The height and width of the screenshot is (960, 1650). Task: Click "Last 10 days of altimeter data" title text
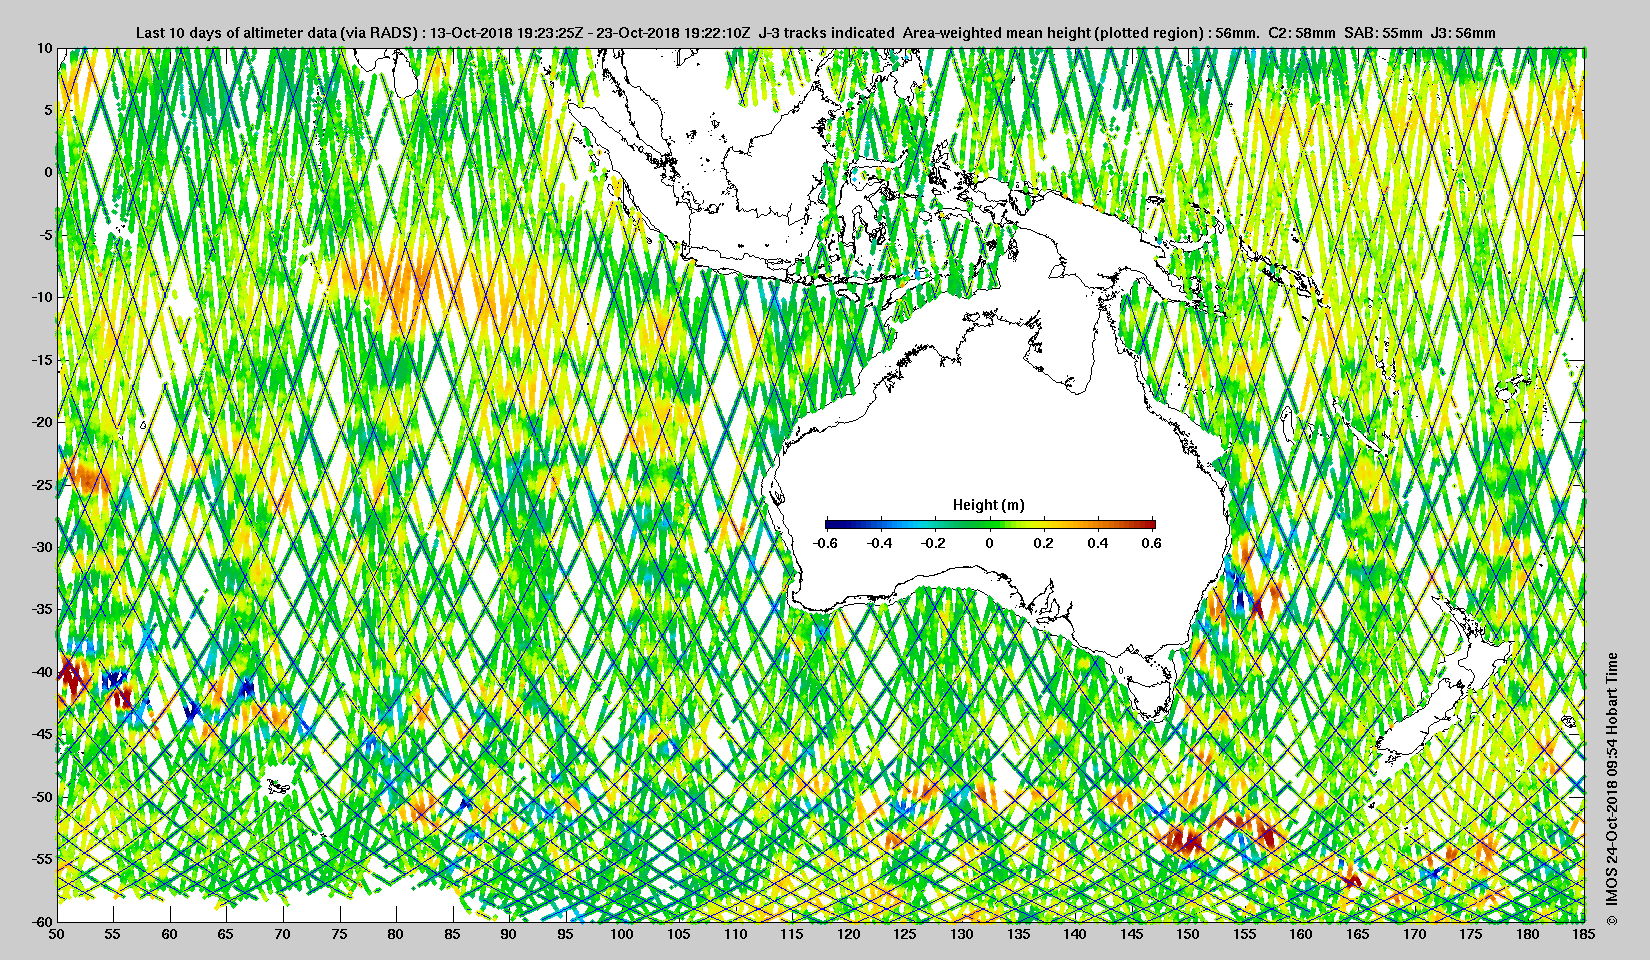(x=235, y=33)
